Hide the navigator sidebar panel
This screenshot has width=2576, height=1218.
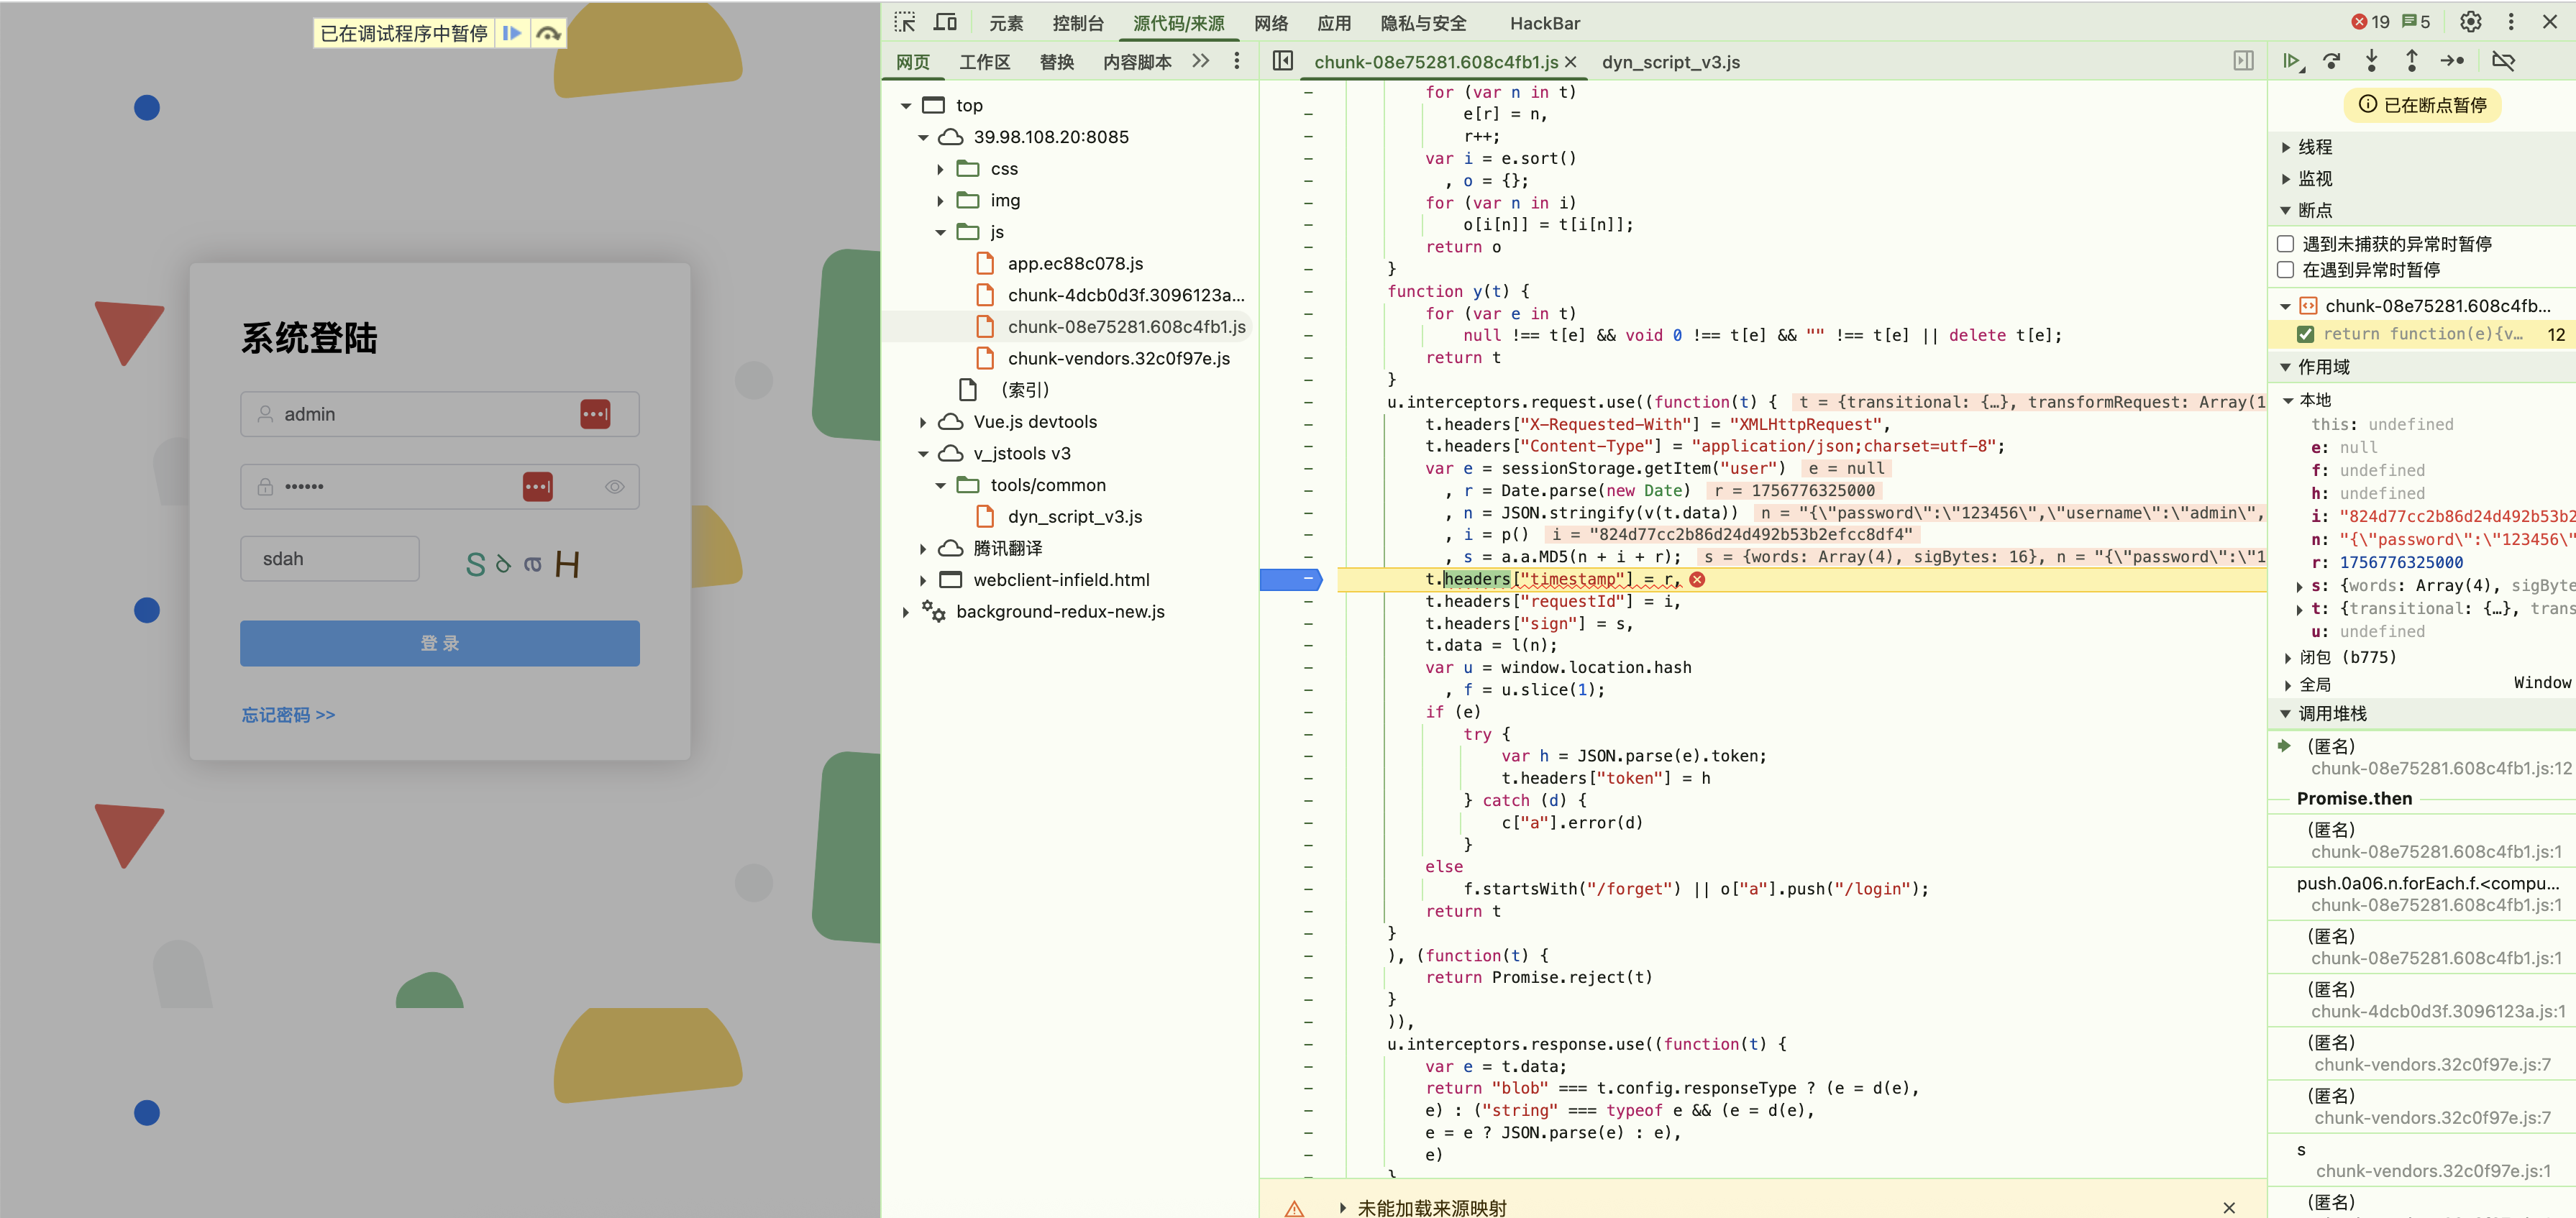1282,61
